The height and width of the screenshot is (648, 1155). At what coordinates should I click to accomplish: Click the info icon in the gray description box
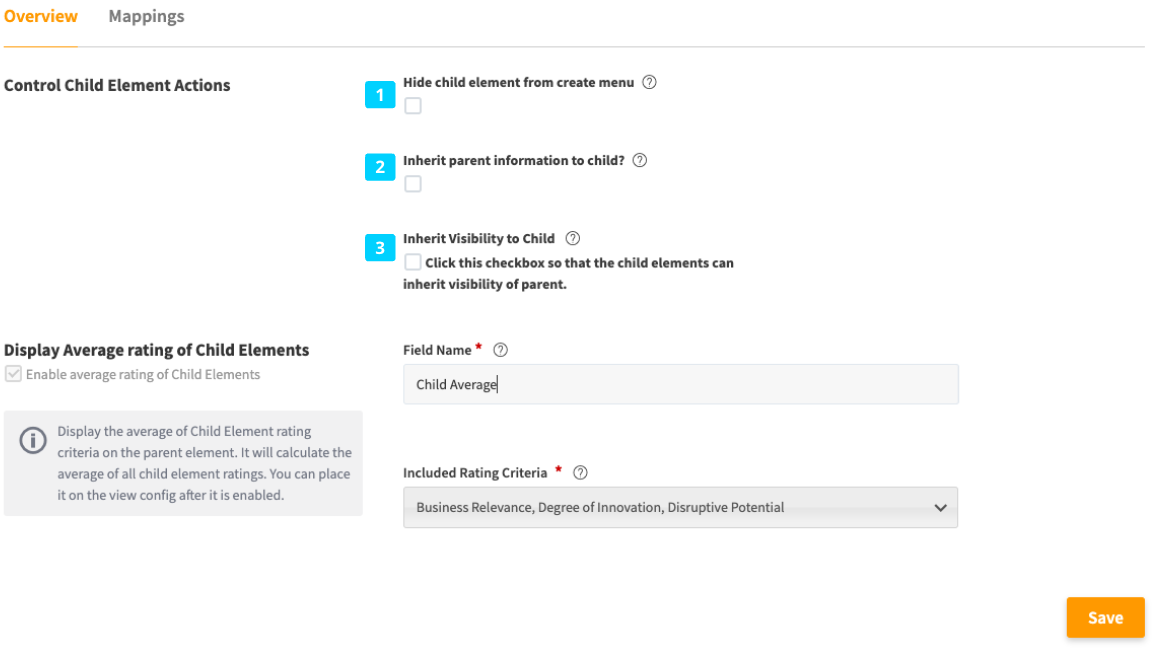coord(34,440)
